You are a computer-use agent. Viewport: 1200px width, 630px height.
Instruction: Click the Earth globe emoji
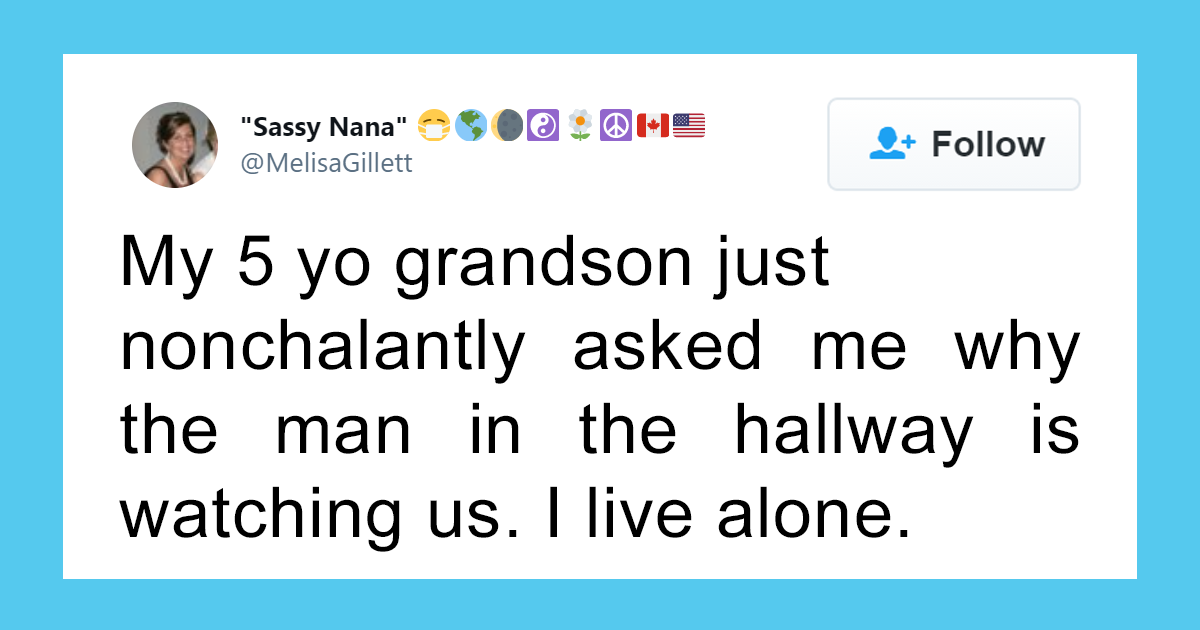pos(470,126)
